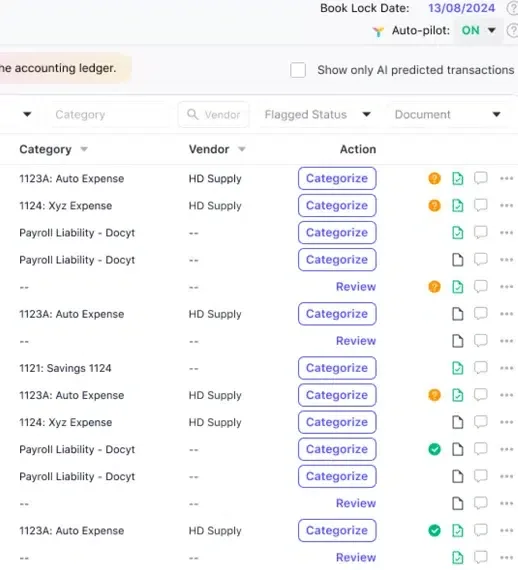Click Categorize on flagged 1124: Xyz Expense row
Viewport: 518px width, 570px height.
tap(337, 205)
